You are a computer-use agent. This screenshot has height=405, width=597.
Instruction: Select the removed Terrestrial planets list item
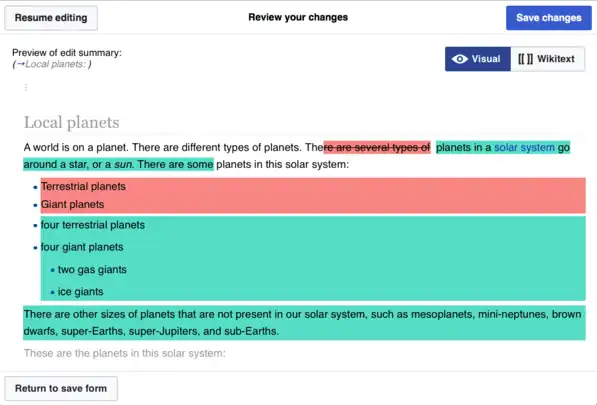tap(83, 187)
